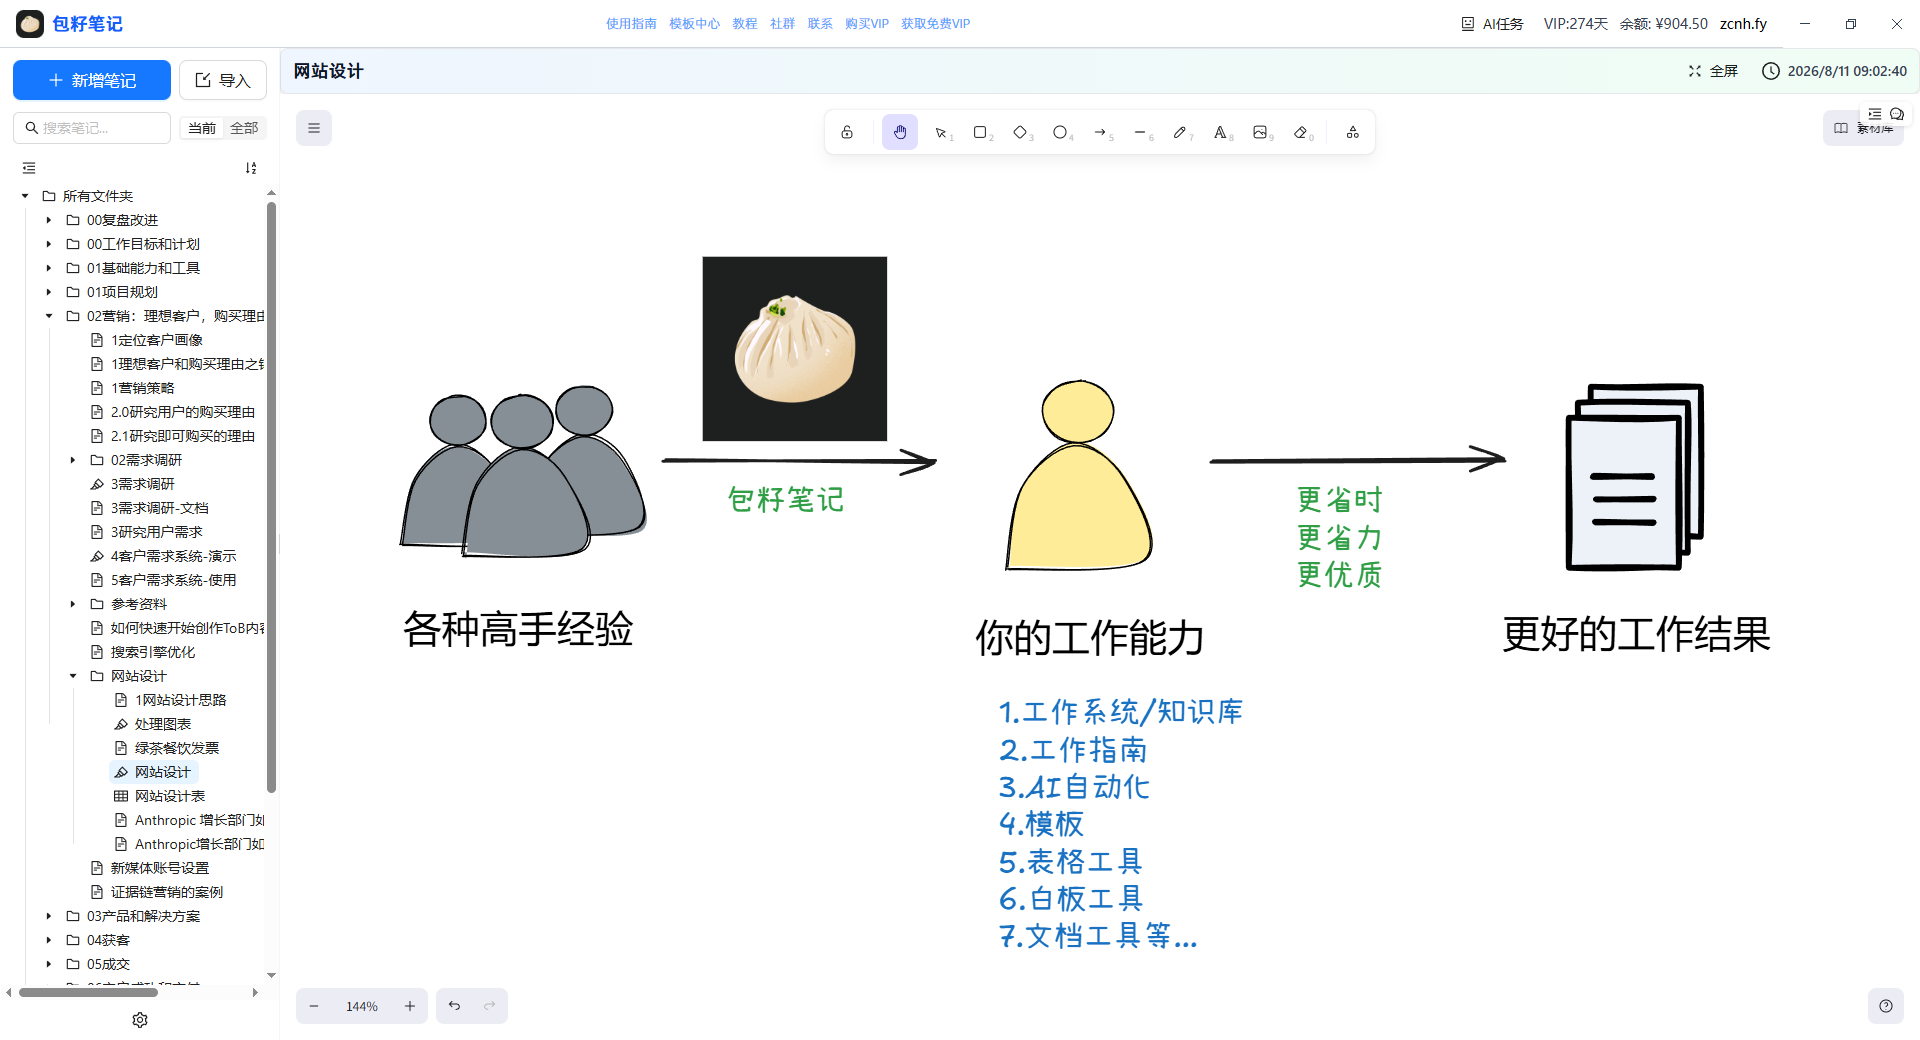Open the 网站设计表 table note
Screen dimensions: 1920x1040
click(x=170, y=796)
